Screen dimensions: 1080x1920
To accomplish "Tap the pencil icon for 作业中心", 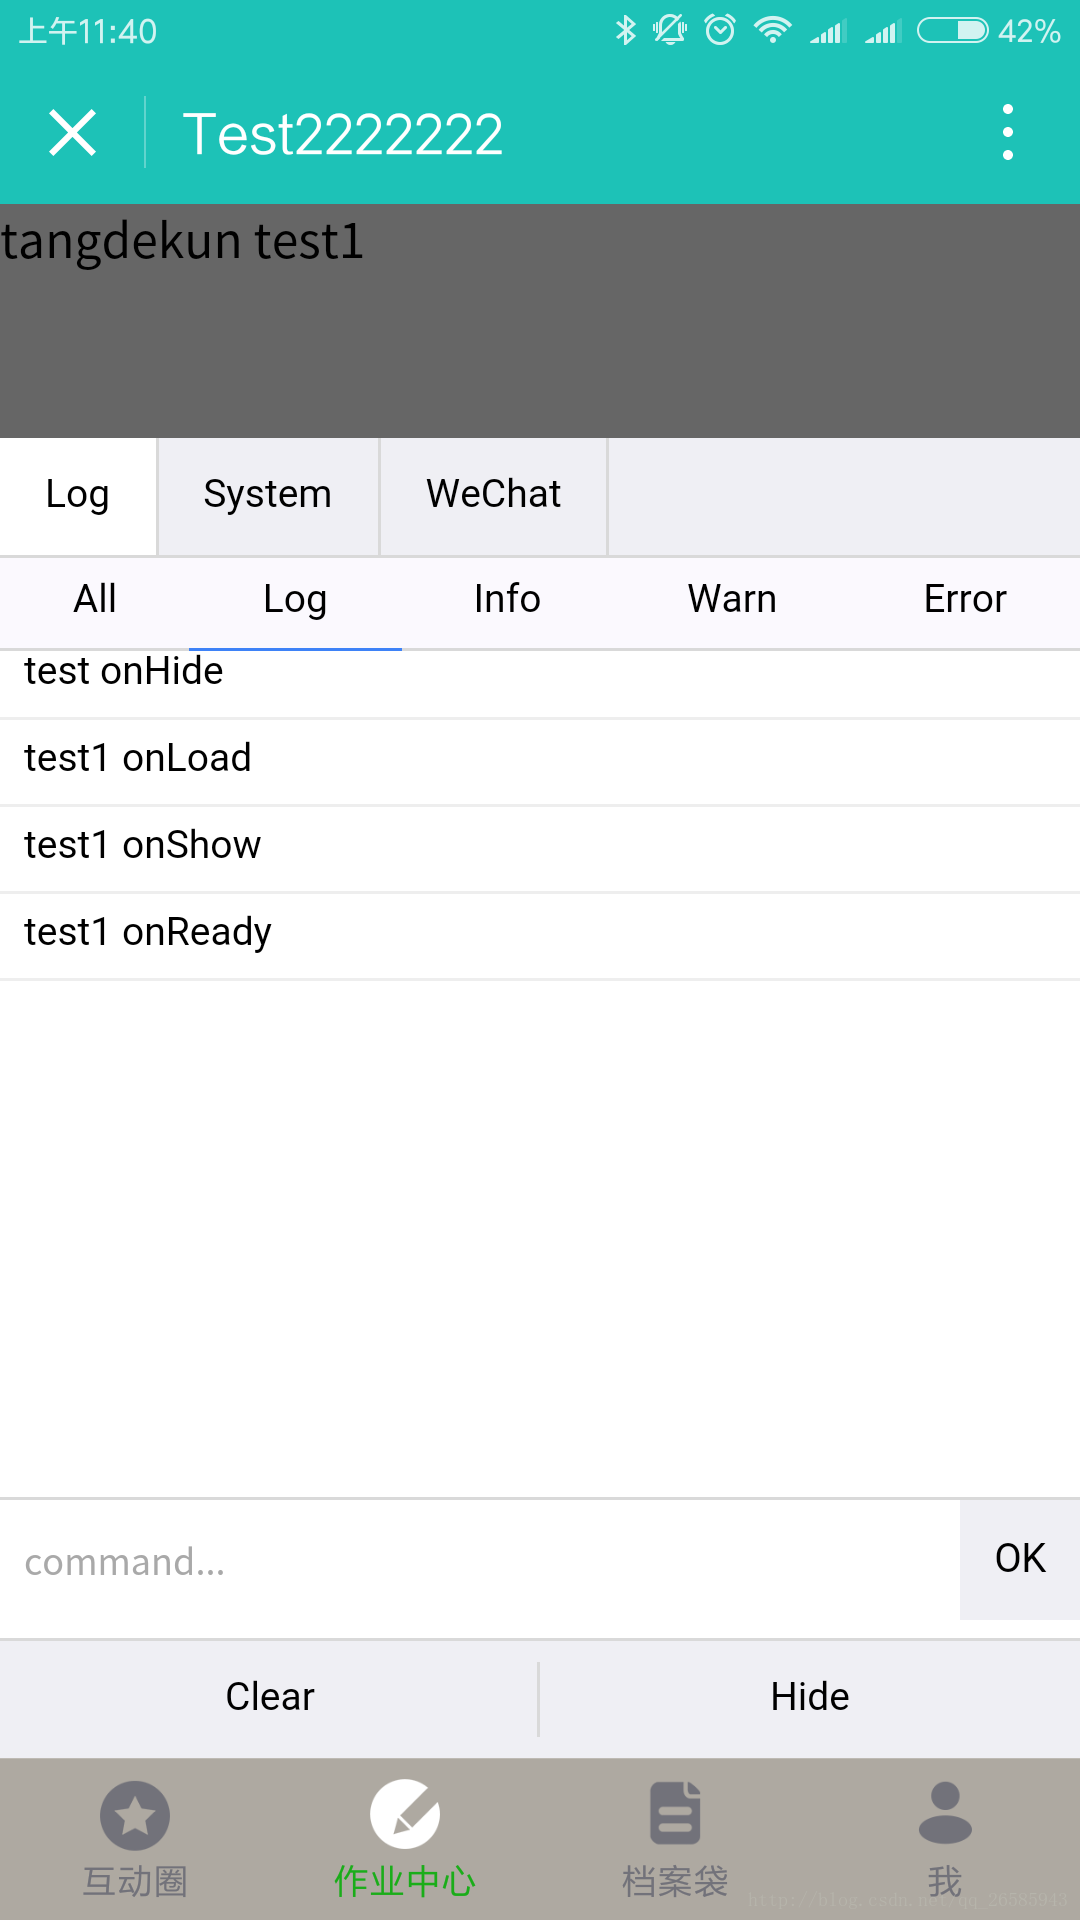I will coord(405,1815).
